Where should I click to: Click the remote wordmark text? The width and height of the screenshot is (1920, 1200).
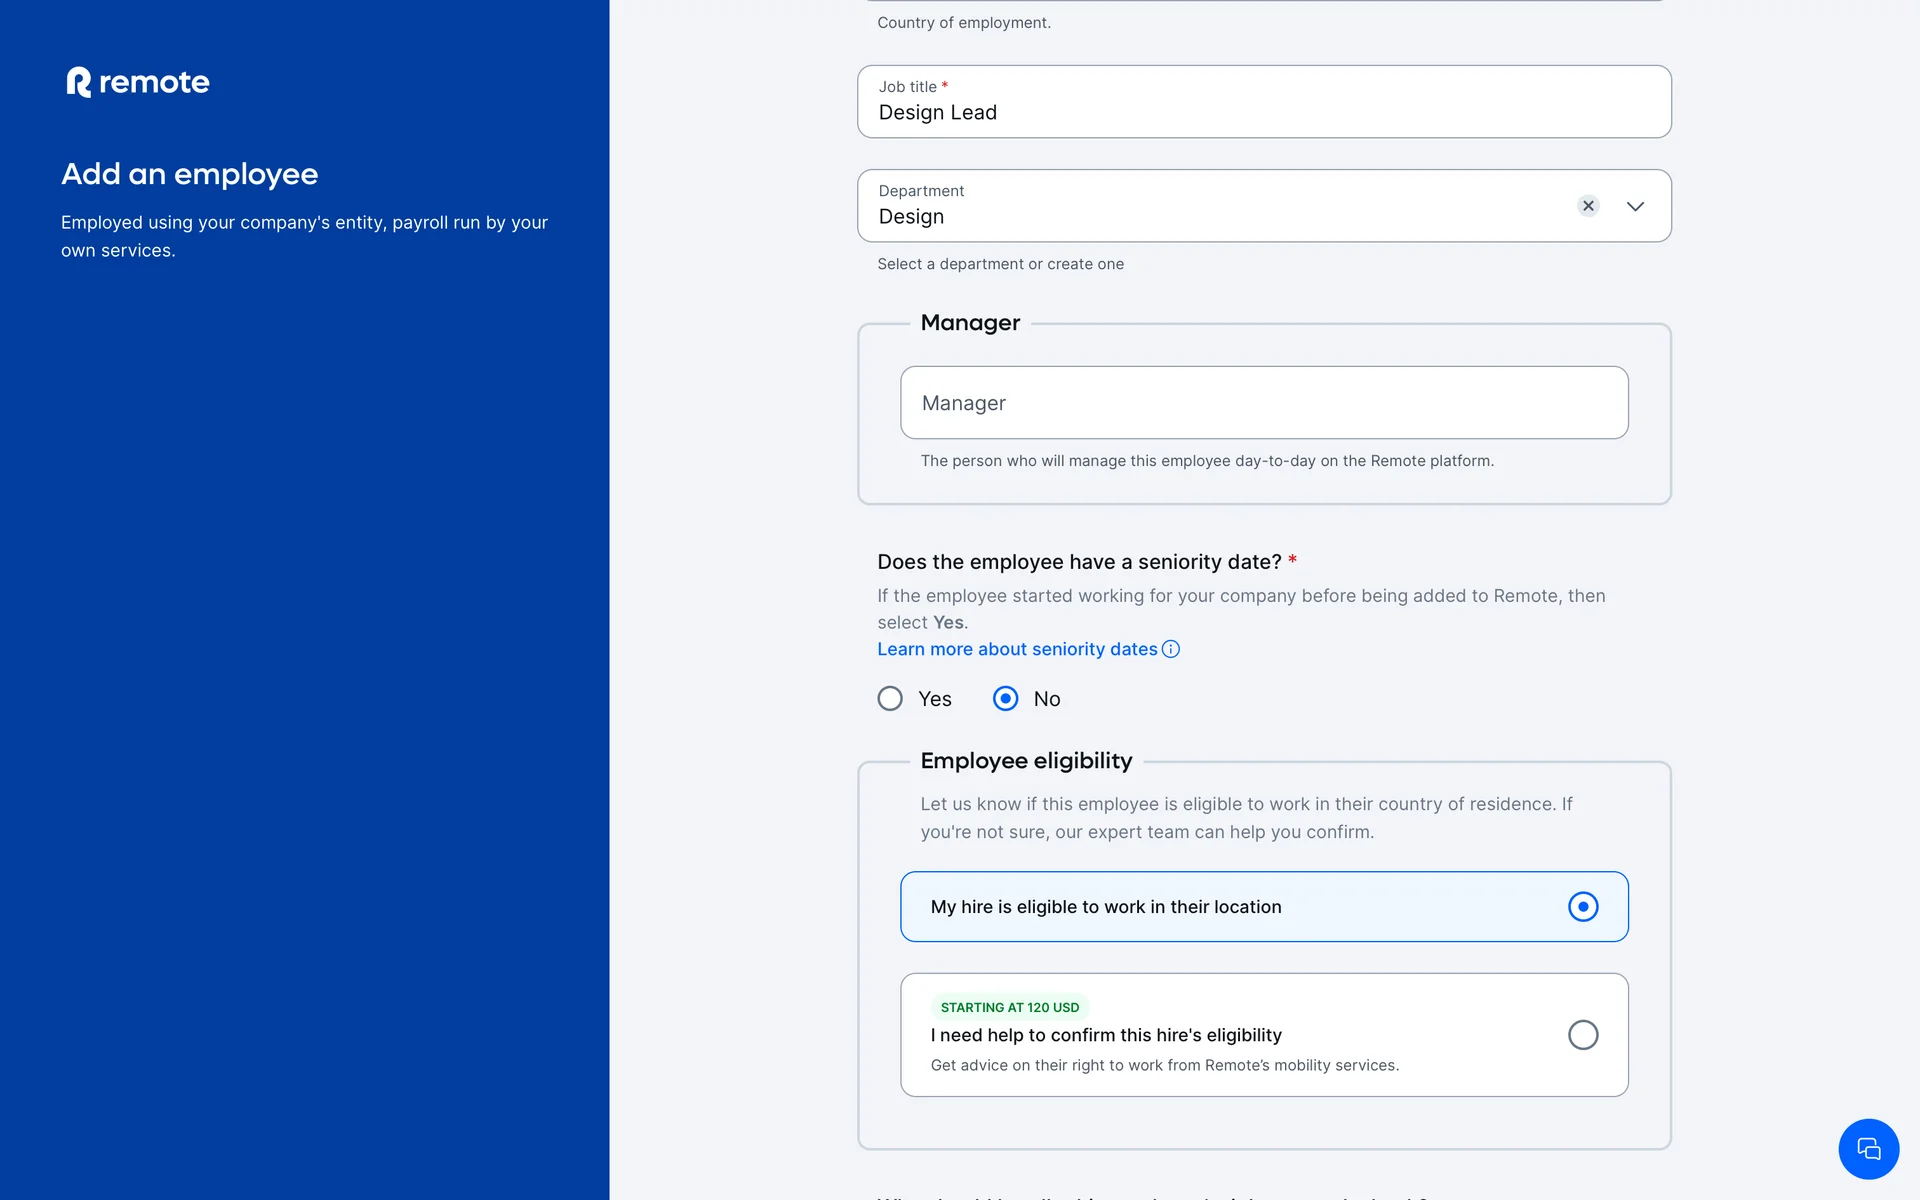154,82
